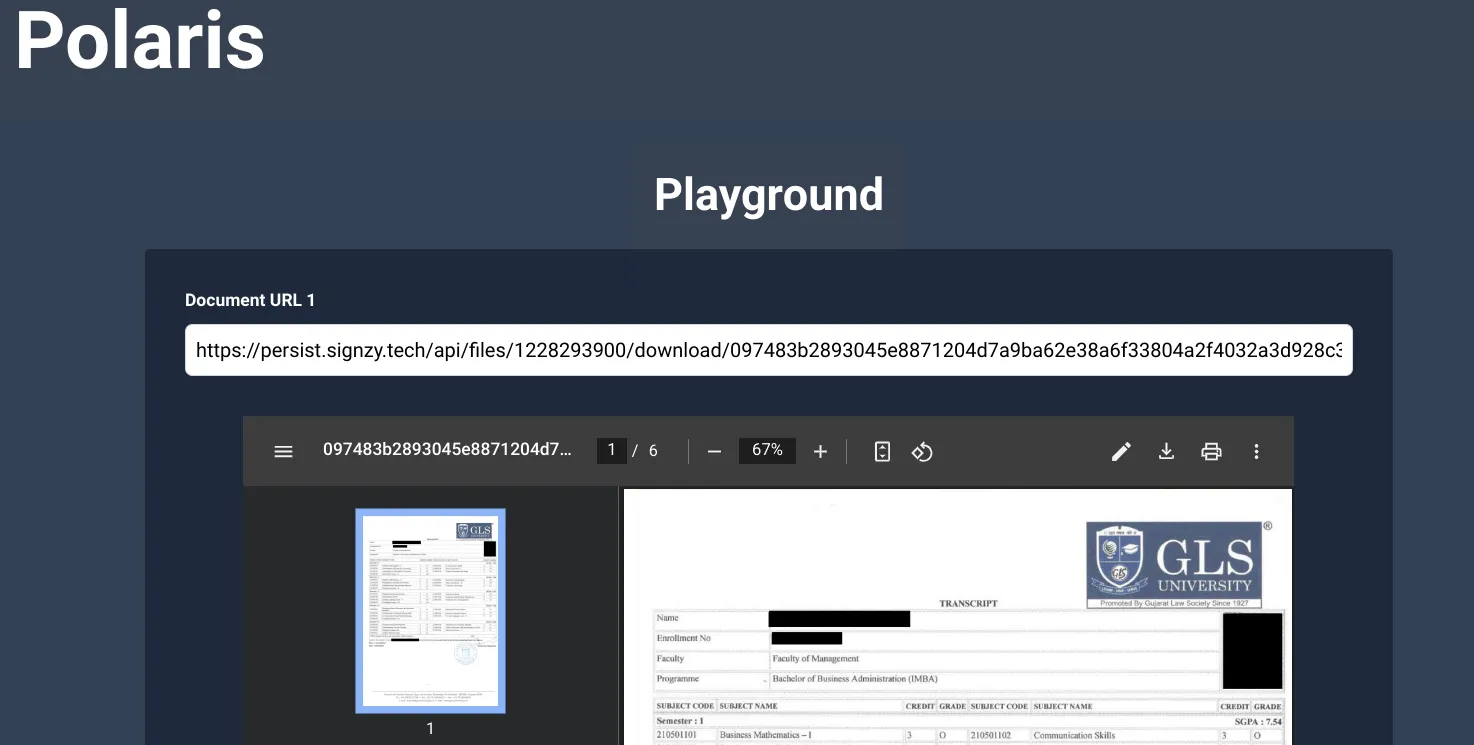This screenshot has height=745, width=1474.
Task: Zoom in with the plus icon
Action: pos(820,451)
